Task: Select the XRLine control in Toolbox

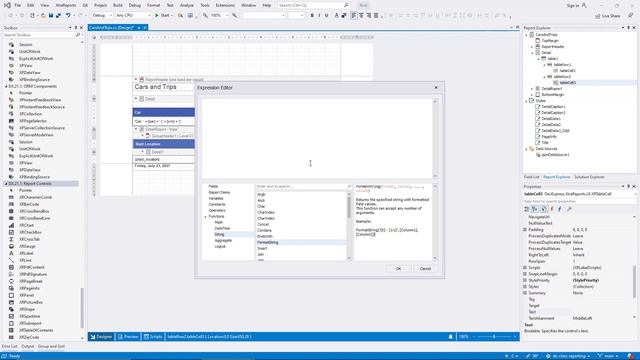Action: [25, 260]
